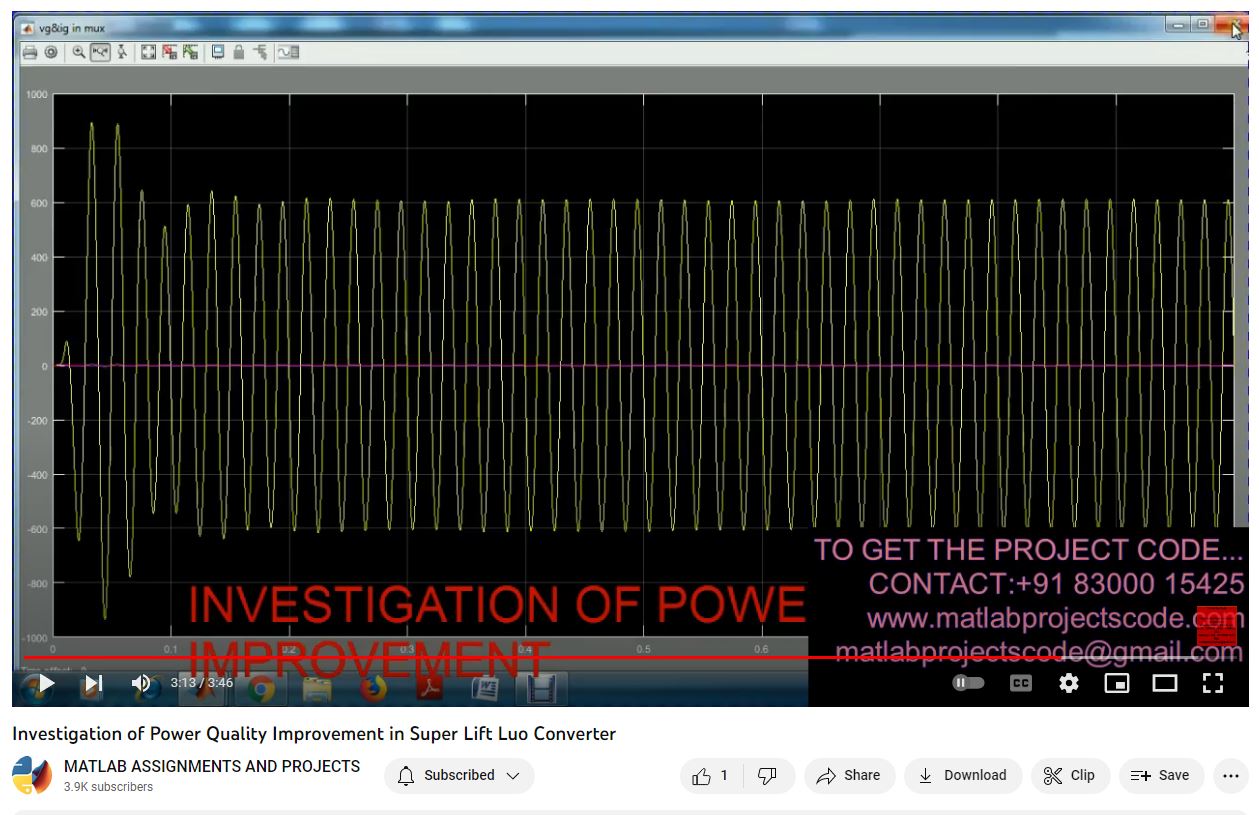Image resolution: width=1259 pixels, height=815 pixels.
Task: Open more actions three-dot menu
Action: click(1231, 776)
